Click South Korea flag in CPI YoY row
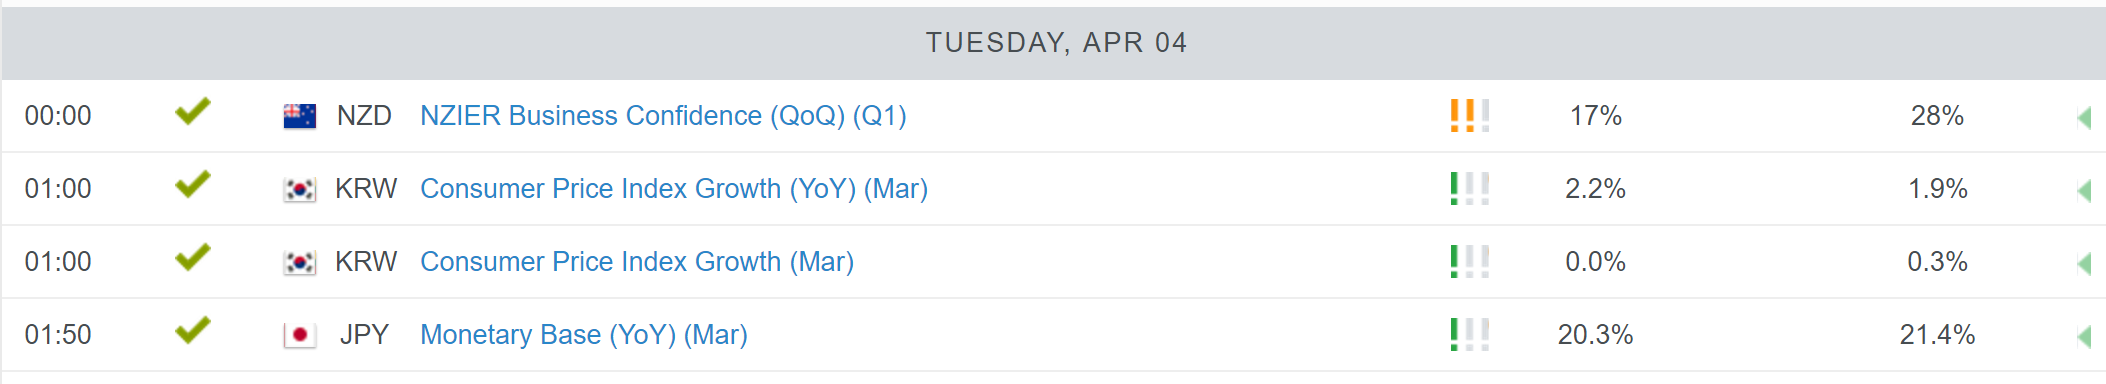 (300, 189)
